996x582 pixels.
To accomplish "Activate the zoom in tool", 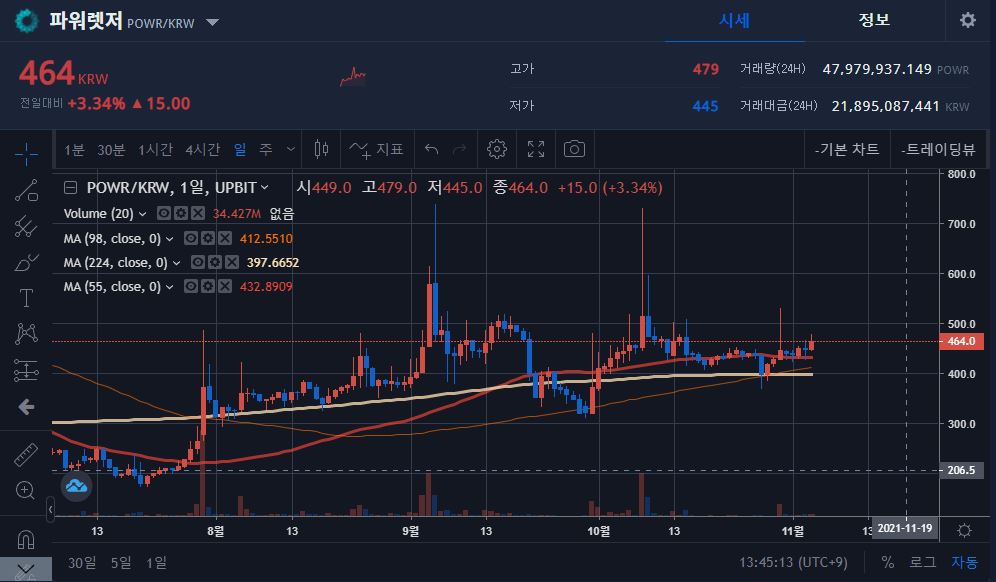I will 26,491.
